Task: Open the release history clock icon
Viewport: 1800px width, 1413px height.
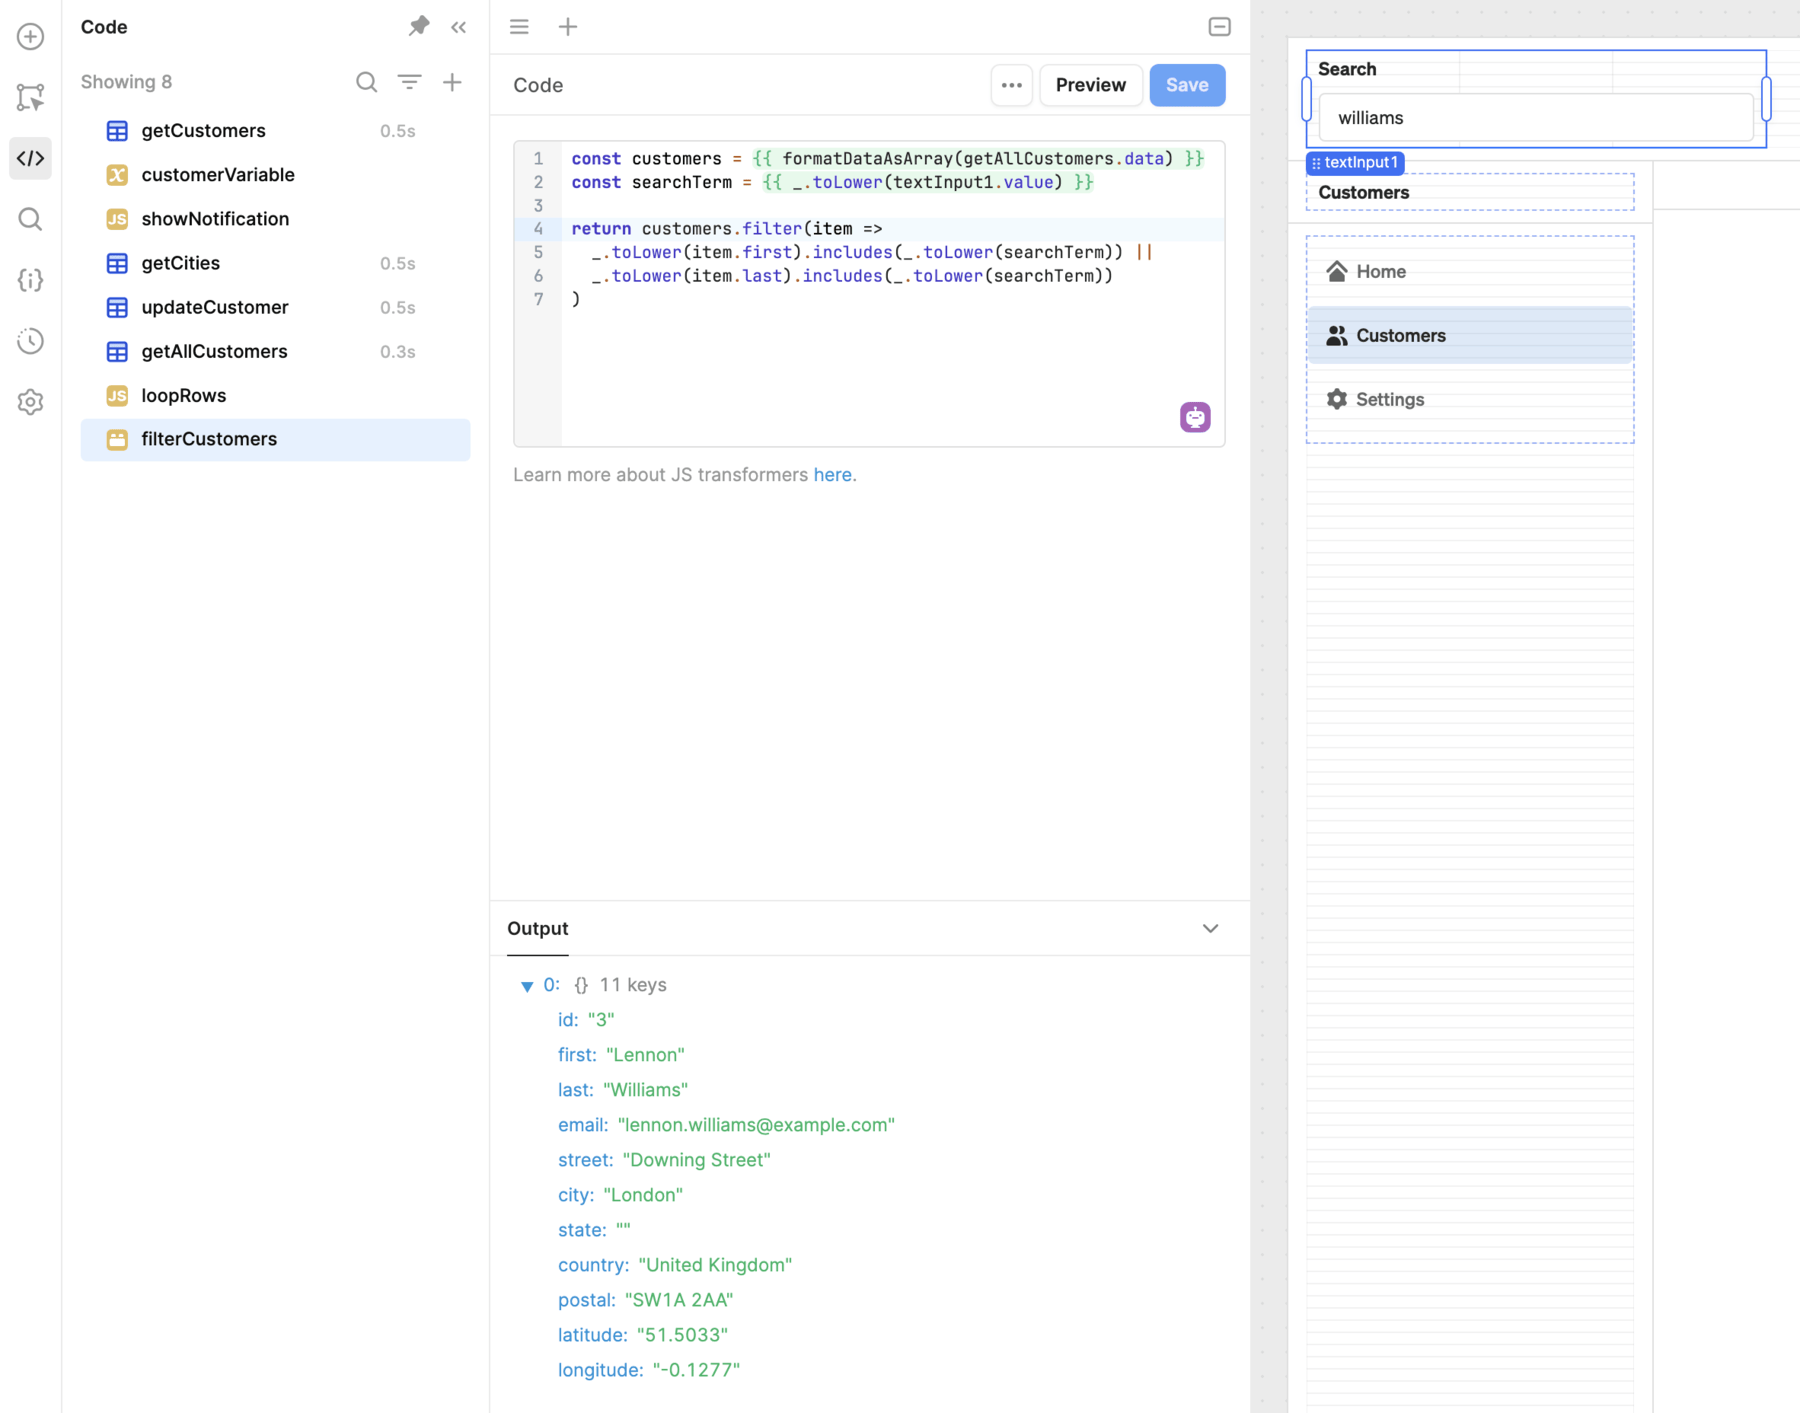Action: [31, 341]
